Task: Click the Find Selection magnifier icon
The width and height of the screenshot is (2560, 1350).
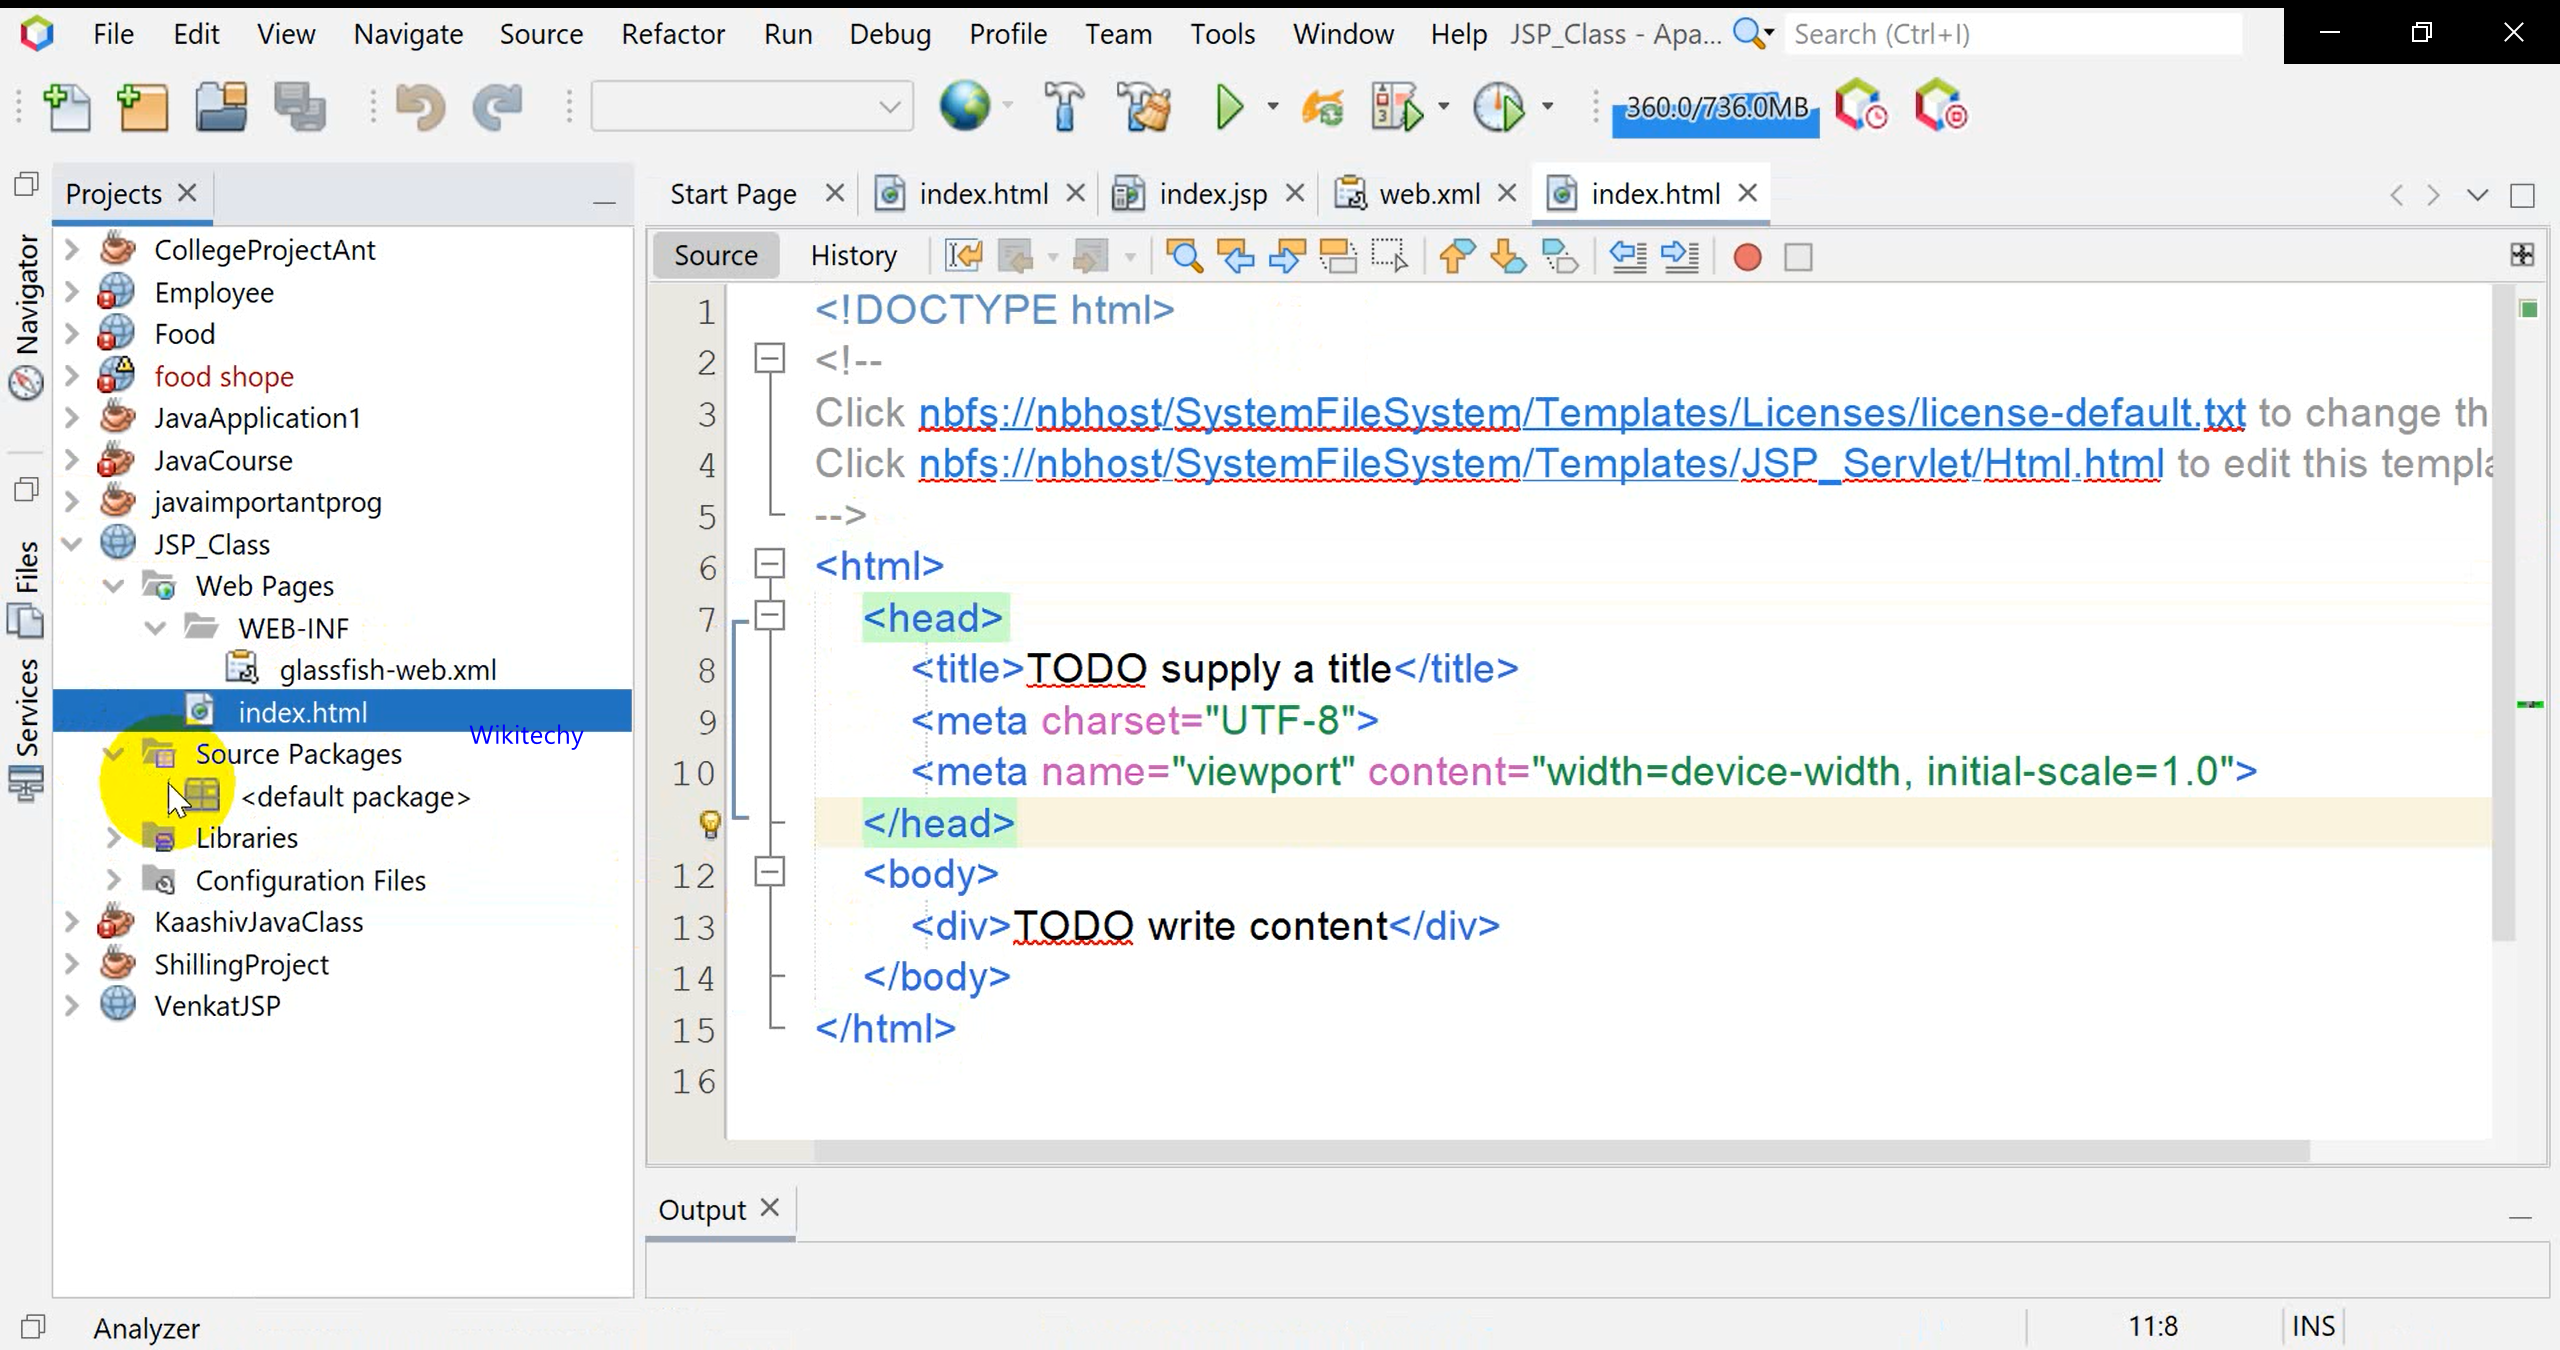Action: [x=1184, y=257]
